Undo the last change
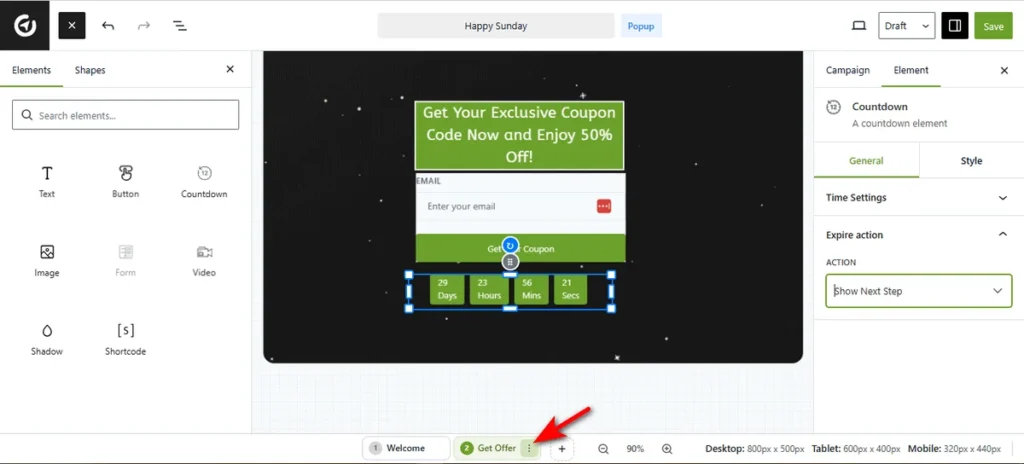 108,25
